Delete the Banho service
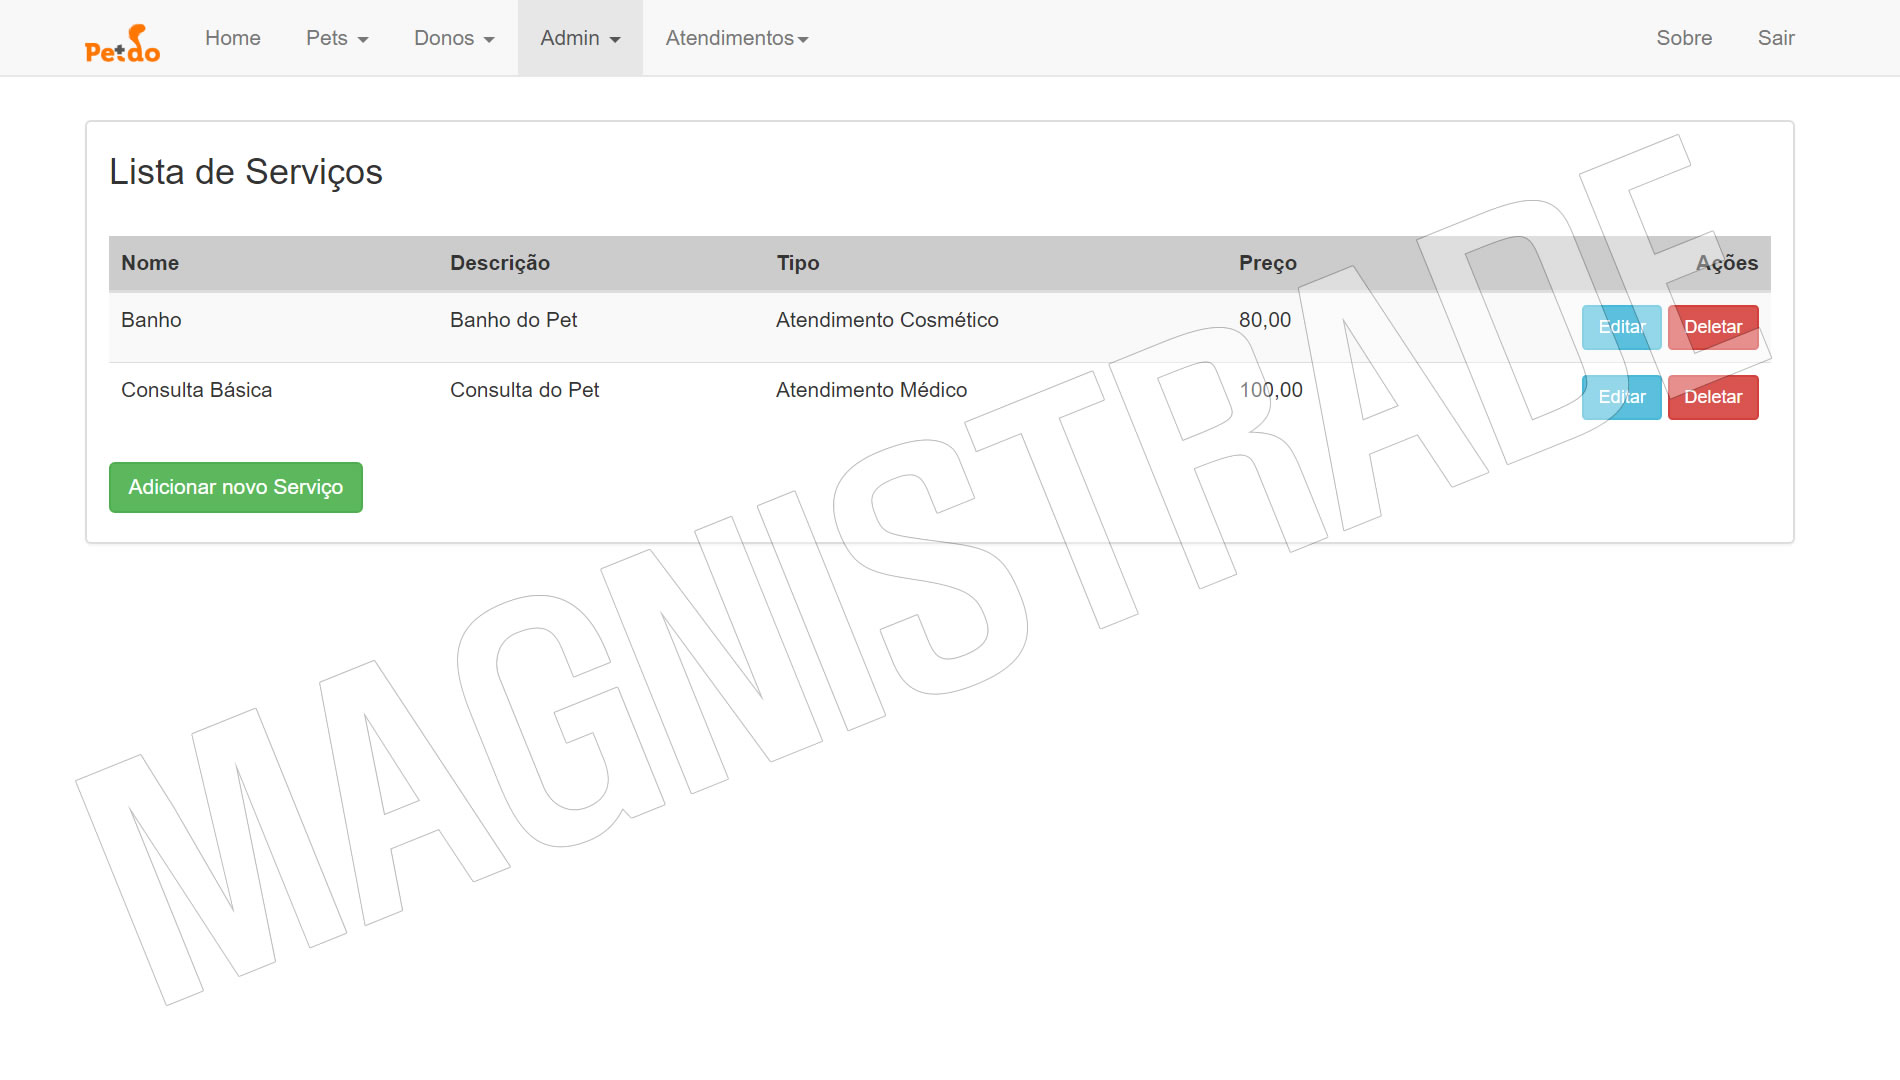 pos(1712,327)
